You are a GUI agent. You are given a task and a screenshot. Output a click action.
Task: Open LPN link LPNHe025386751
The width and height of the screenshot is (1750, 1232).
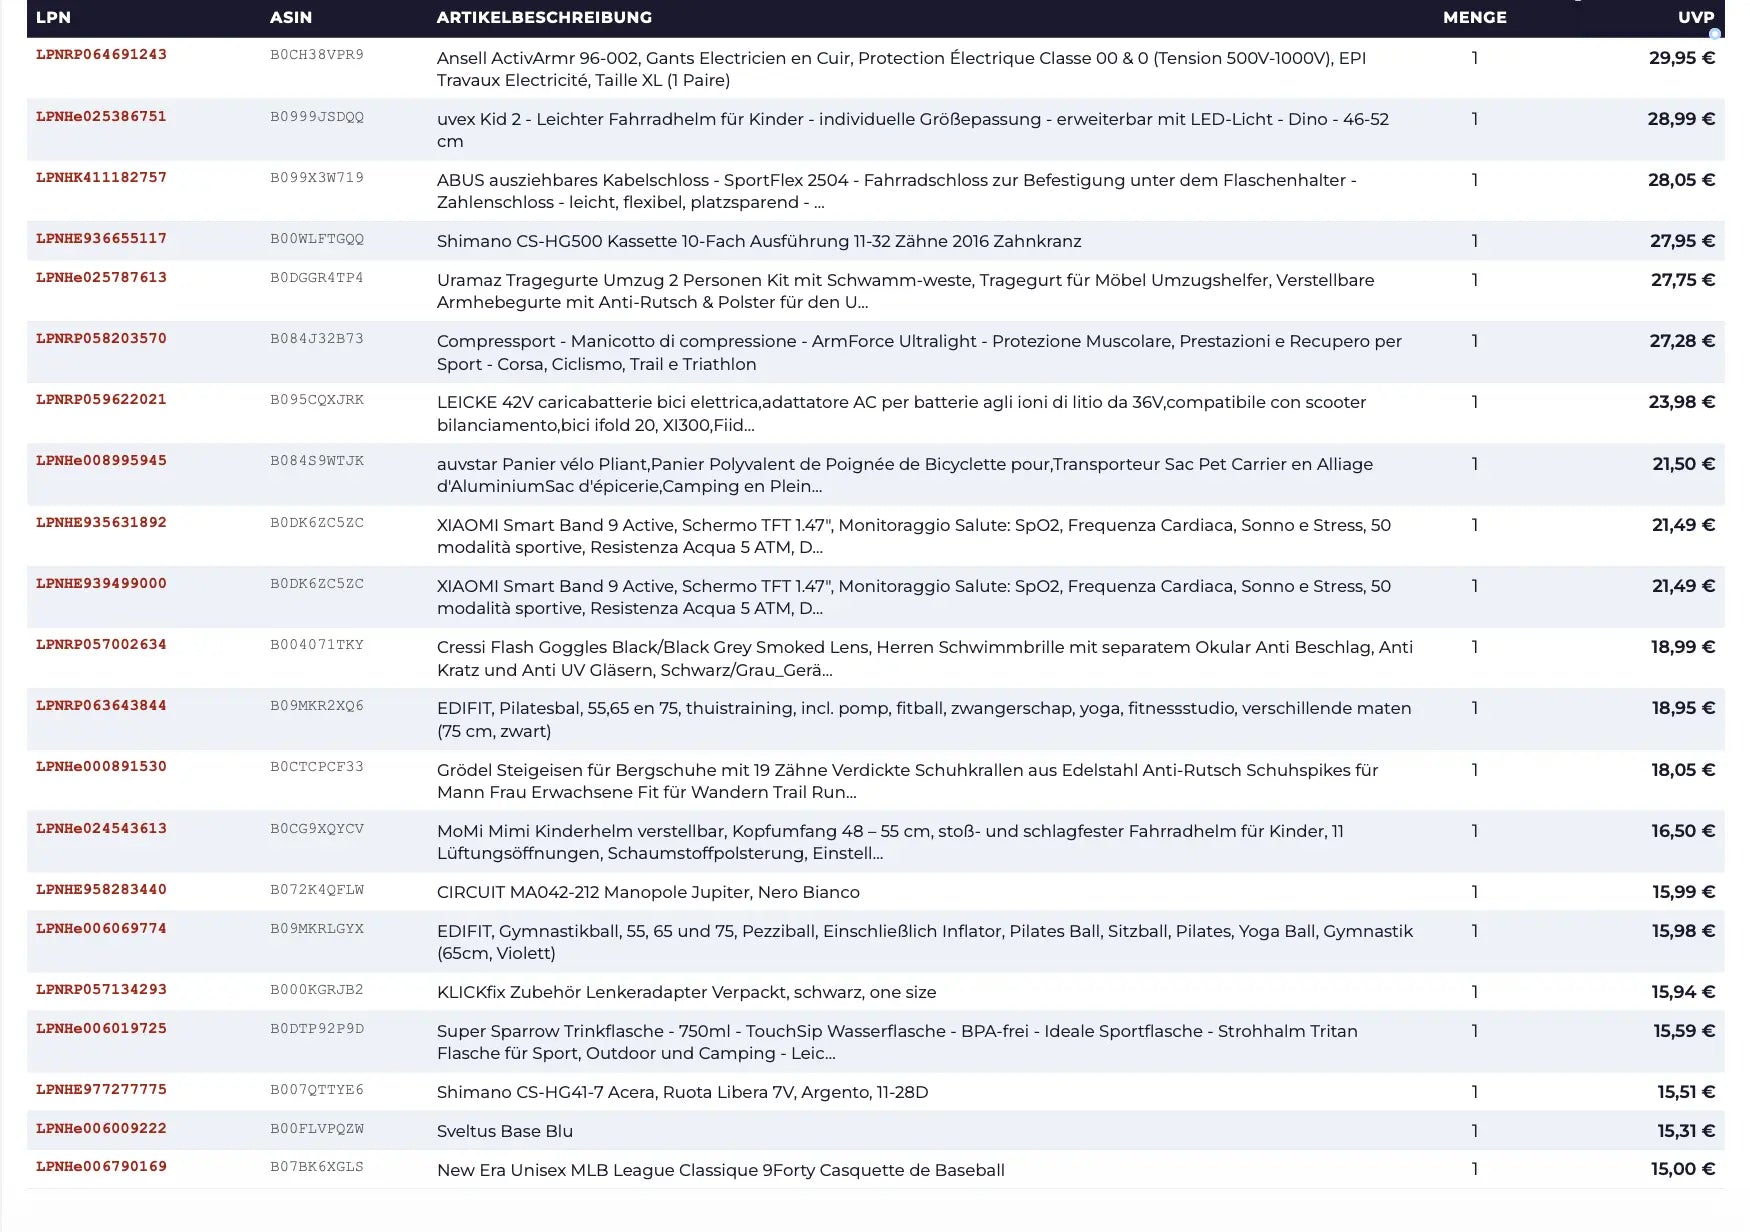(x=101, y=117)
